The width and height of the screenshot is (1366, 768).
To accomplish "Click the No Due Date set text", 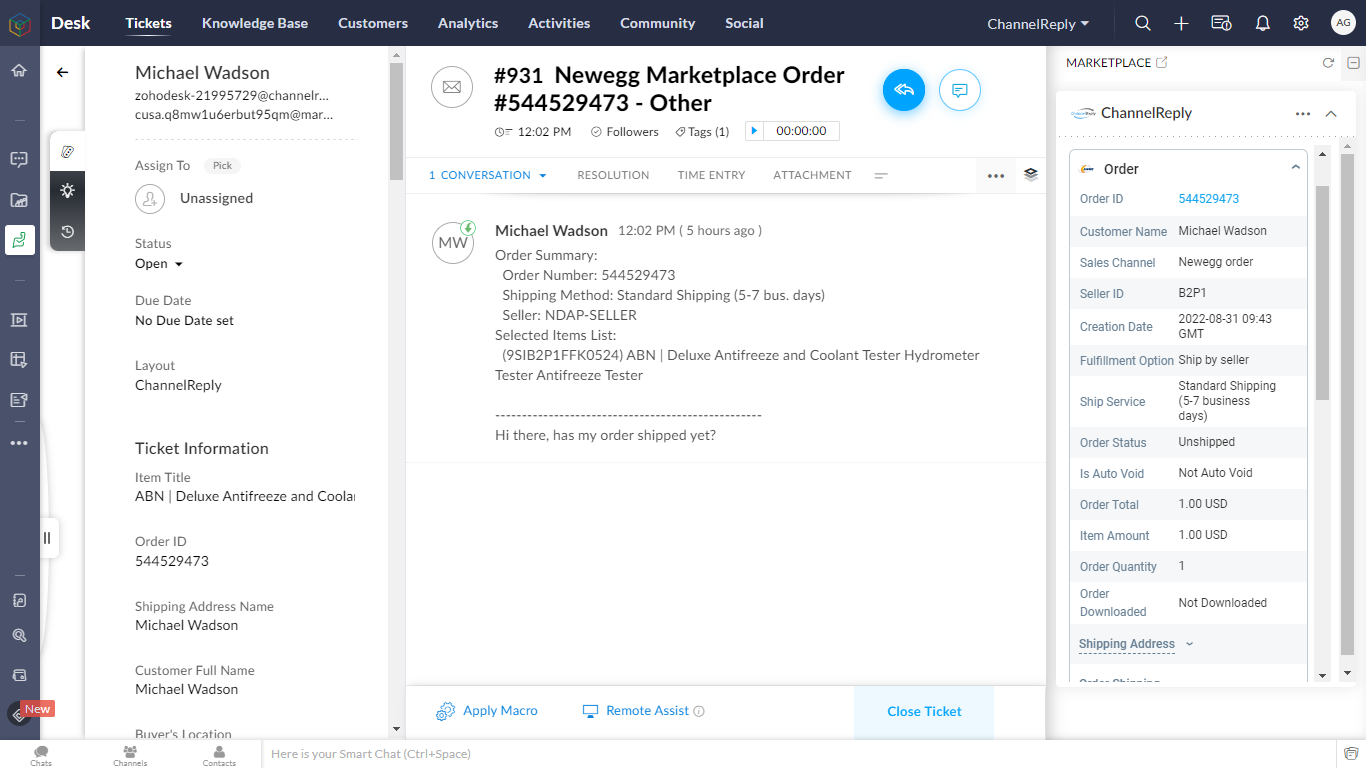I will coord(185,321).
